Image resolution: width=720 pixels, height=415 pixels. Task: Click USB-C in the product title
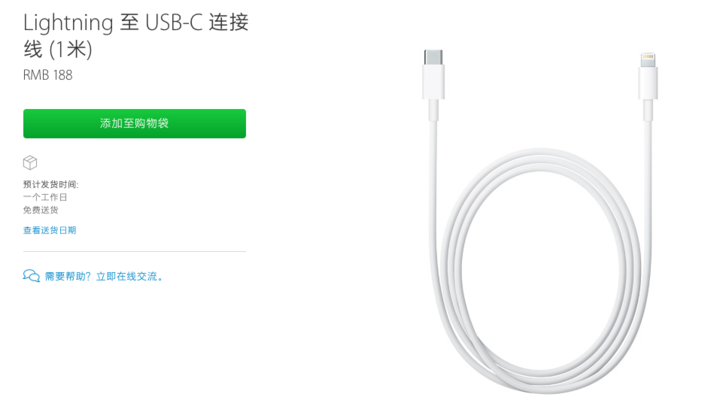tap(174, 22)
